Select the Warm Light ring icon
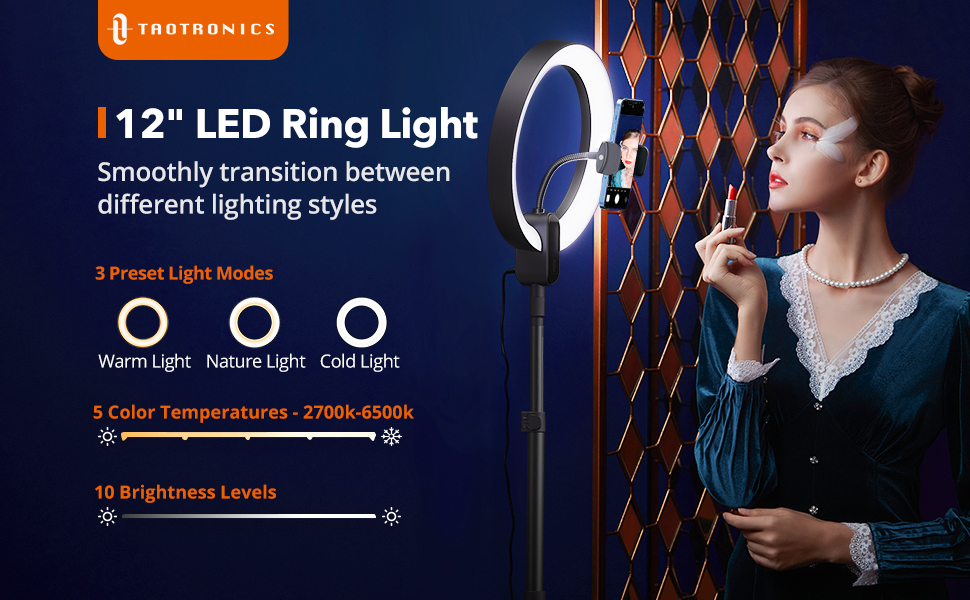 coord(143,322)
